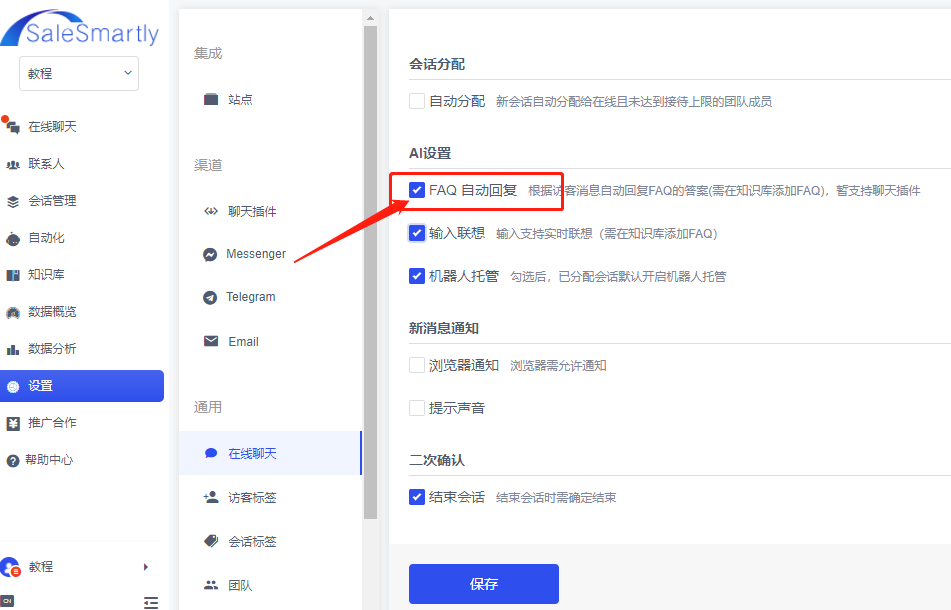
Task: Open the Messenger channel settings
Action: tap(271, 254)
